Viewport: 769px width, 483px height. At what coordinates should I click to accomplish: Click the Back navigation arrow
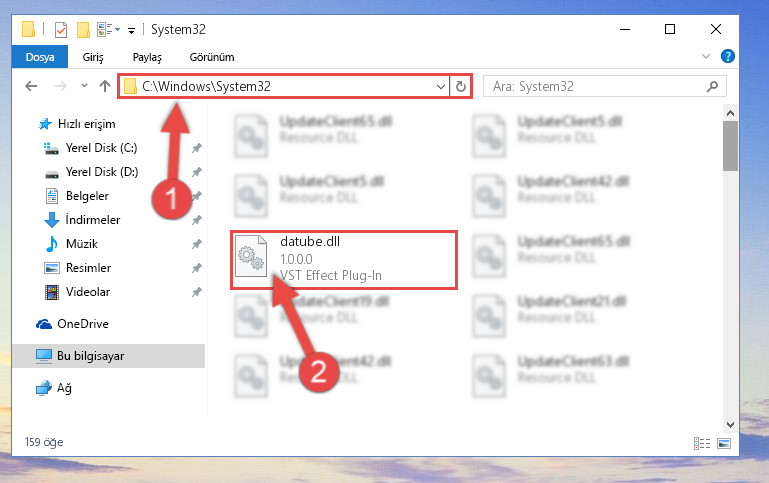[x=31, y=86]
